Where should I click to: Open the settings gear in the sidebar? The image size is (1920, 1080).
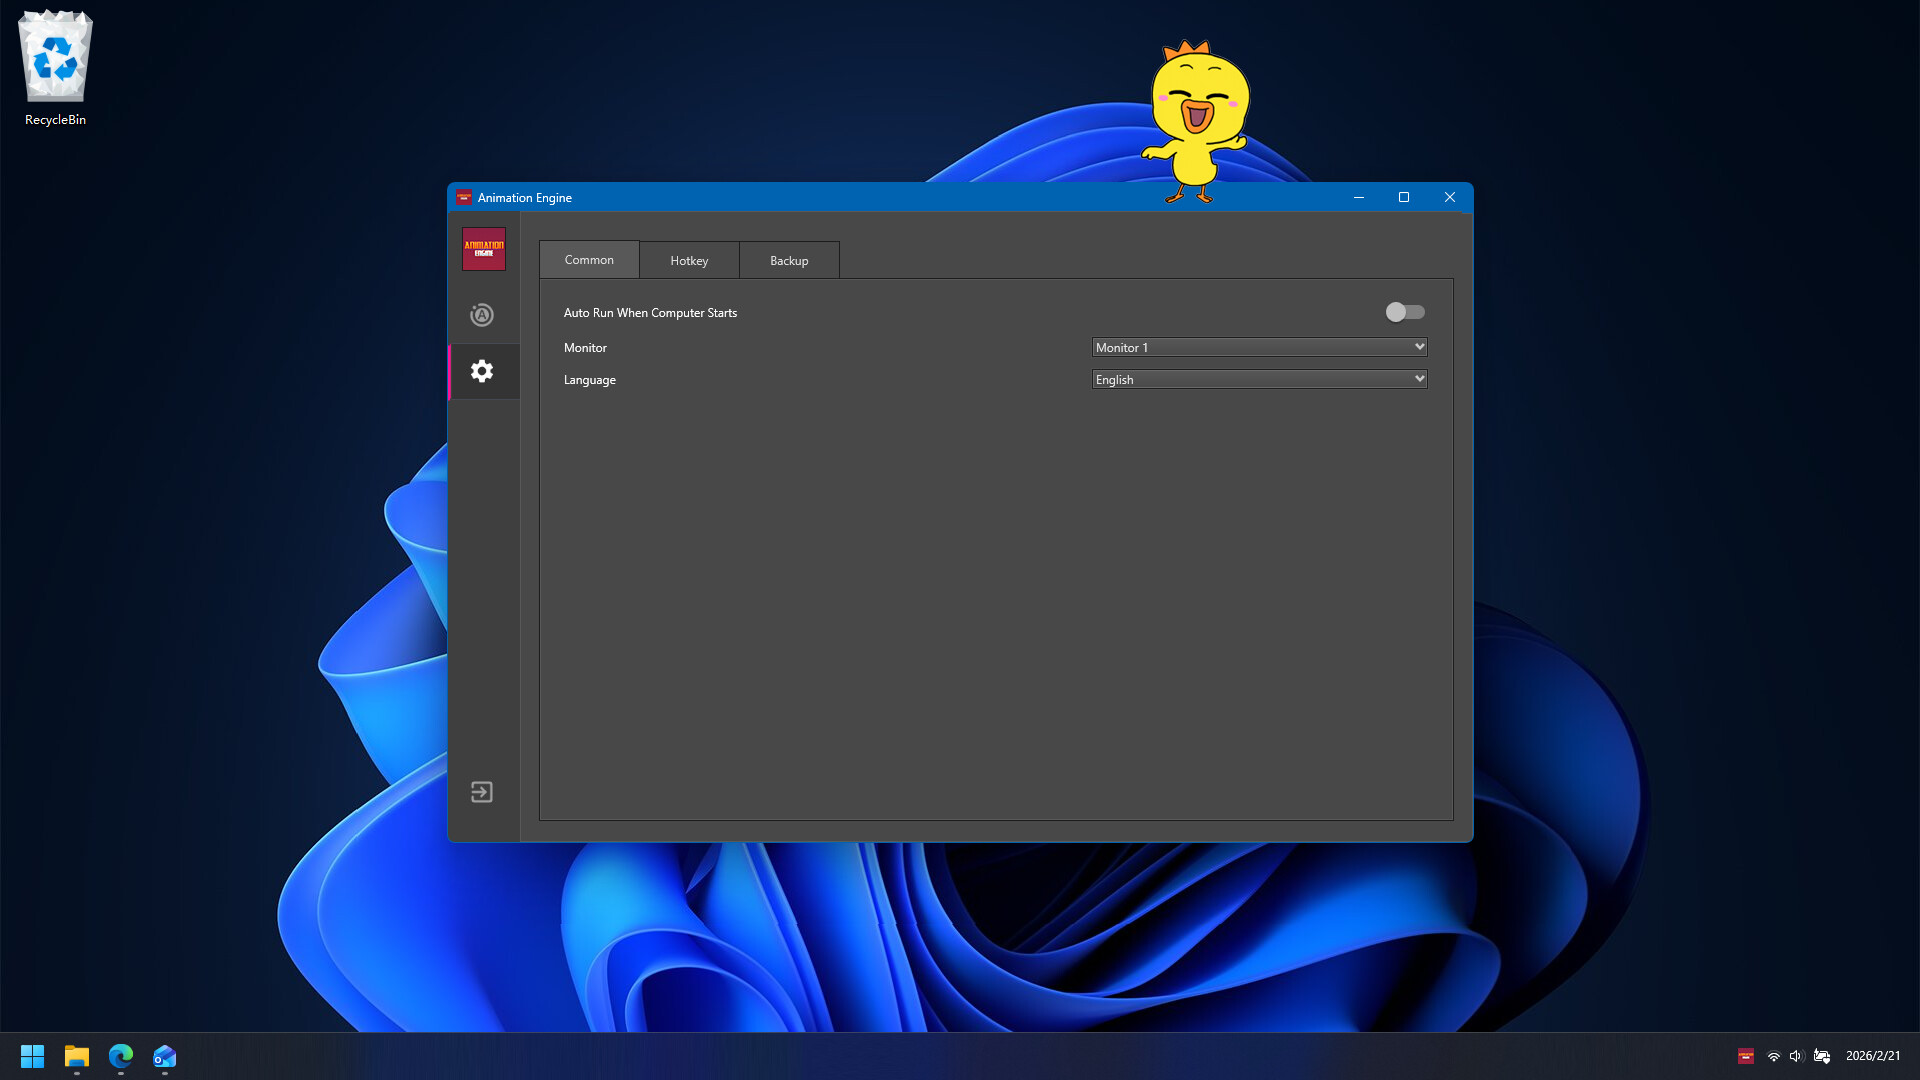483,371
